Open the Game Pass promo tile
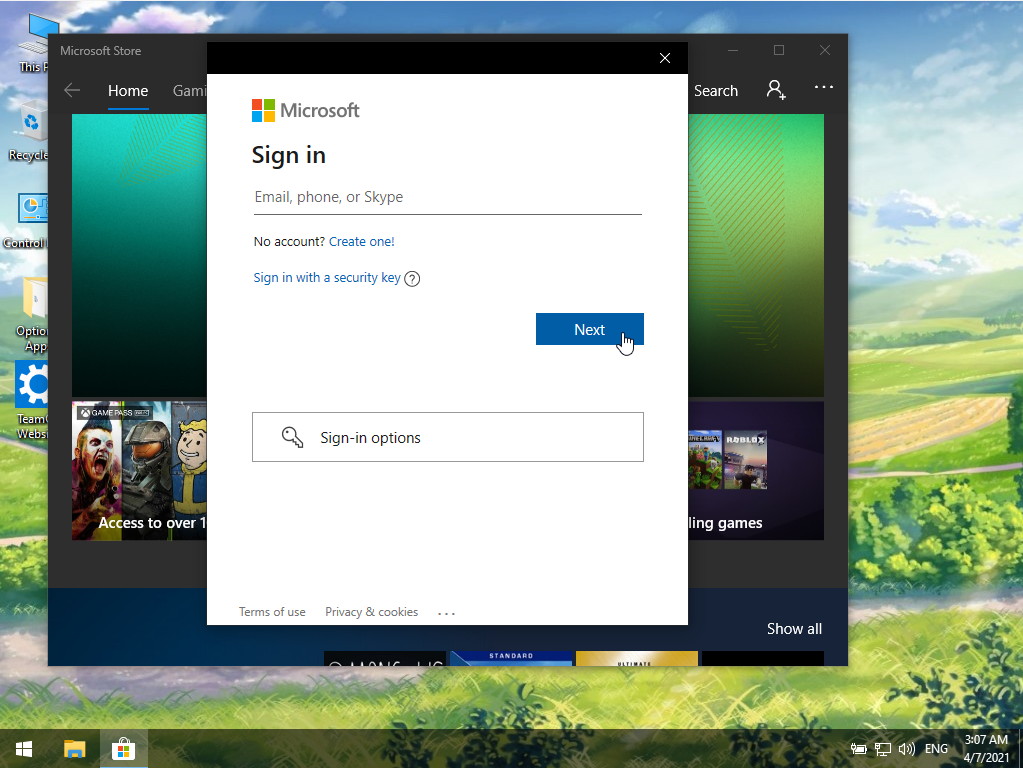 [x=140, y=470]
